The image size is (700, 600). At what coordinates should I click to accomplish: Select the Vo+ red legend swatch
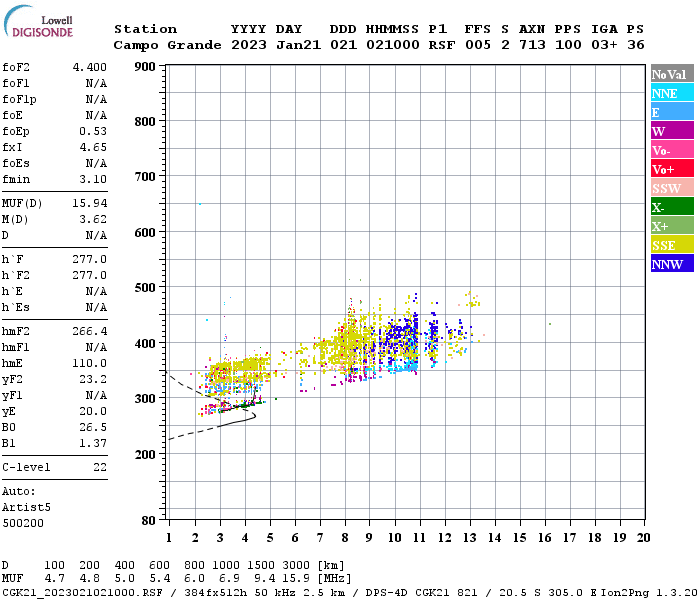tap(672, 169)
